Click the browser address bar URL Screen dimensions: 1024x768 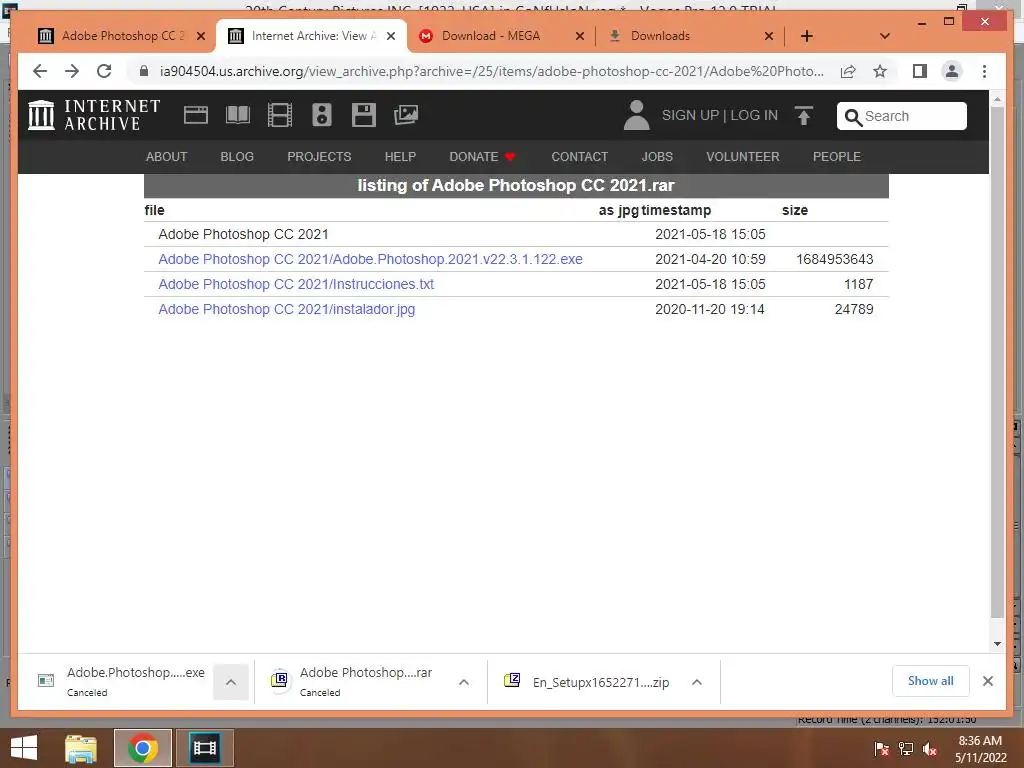pyautogui.click(x=491, y=71)
